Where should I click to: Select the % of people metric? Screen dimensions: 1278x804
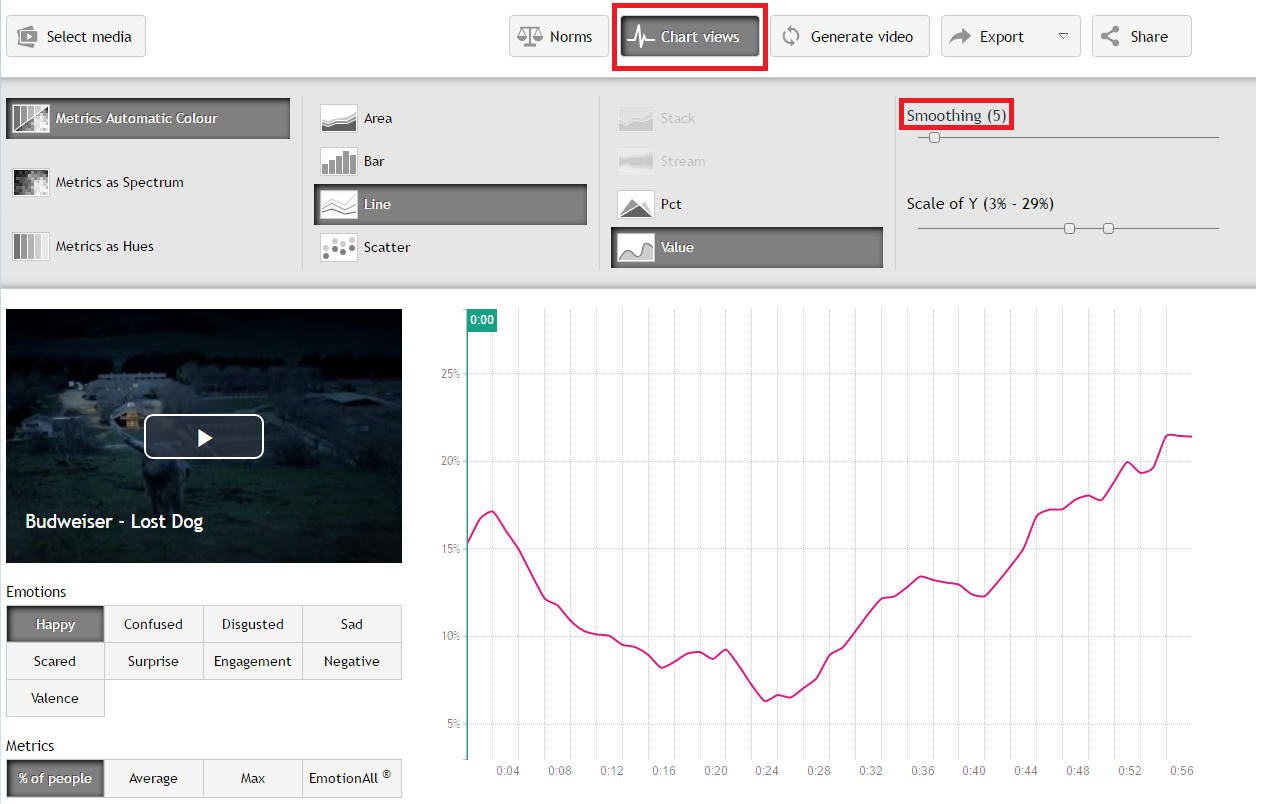[x=55, y=778]
